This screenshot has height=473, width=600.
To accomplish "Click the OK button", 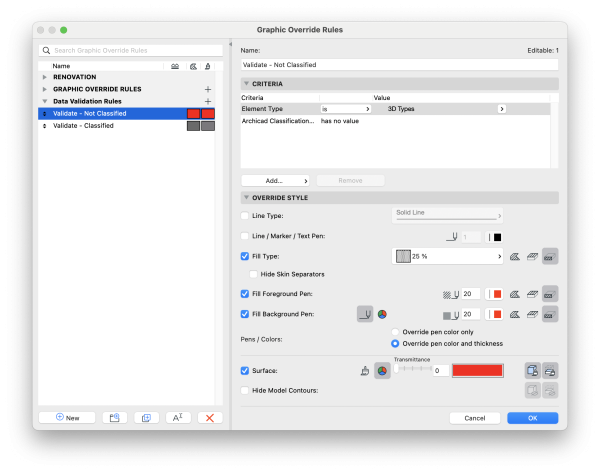I will tap(532, 417).
